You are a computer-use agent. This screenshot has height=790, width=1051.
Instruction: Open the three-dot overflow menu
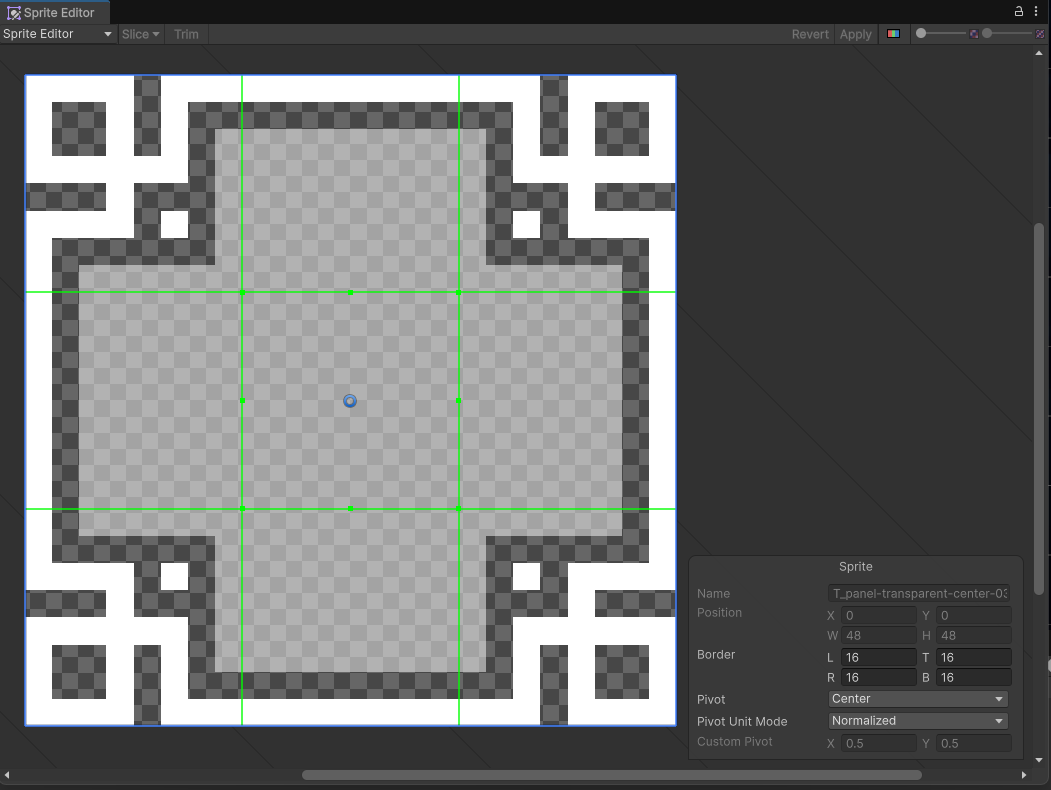(x=1037, y=11)
